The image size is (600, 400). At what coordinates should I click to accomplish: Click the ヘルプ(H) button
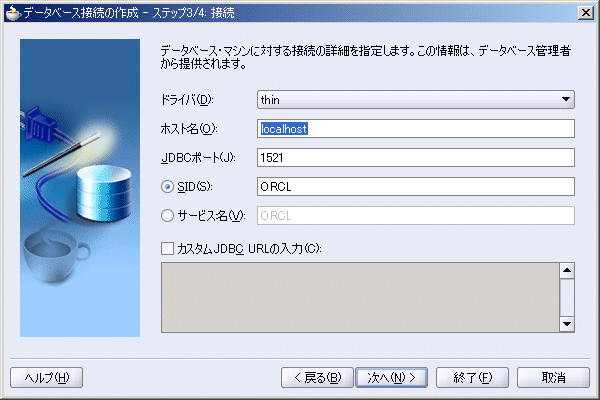click(x=46, y=378)
